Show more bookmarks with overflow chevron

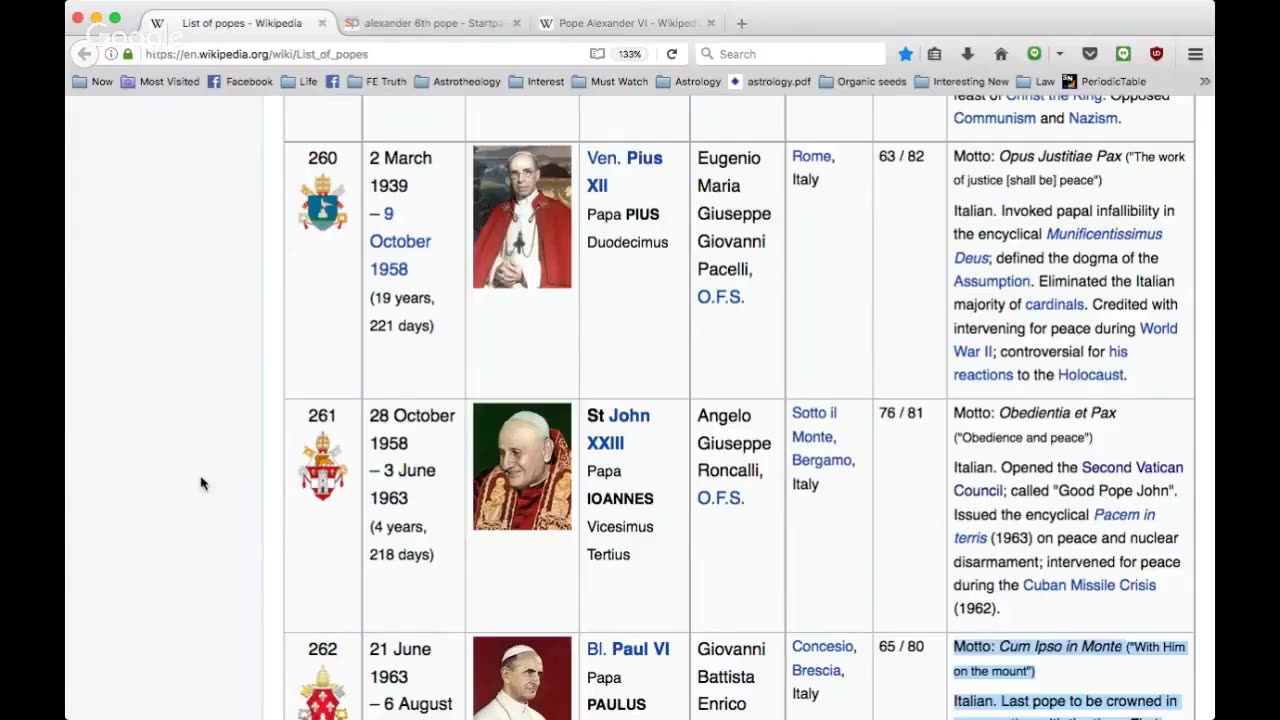tap(1204, 82)
